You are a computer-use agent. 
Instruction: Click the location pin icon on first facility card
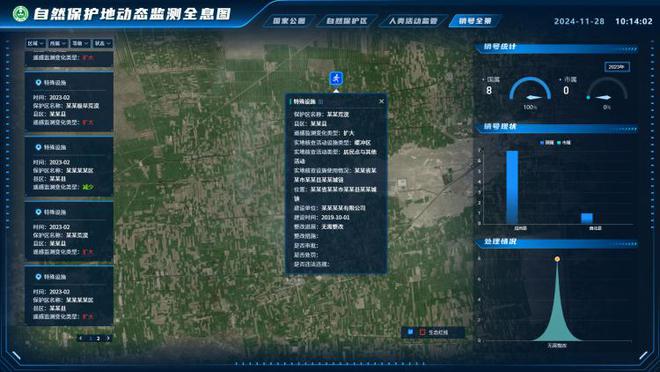pyautogui.click(x=38, y=82)
